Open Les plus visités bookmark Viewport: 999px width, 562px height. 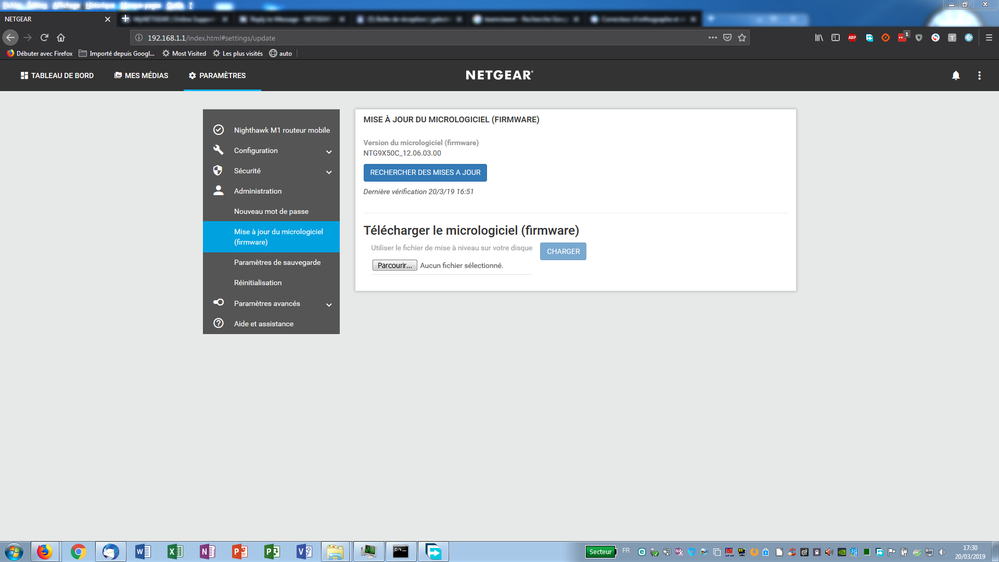coord(238,54)
